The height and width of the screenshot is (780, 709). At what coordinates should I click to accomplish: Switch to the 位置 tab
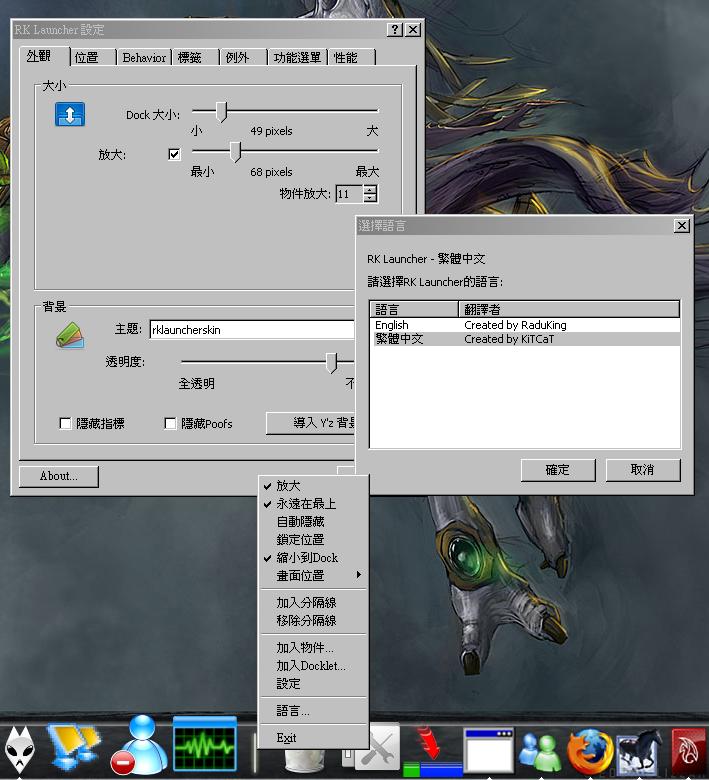93,58
